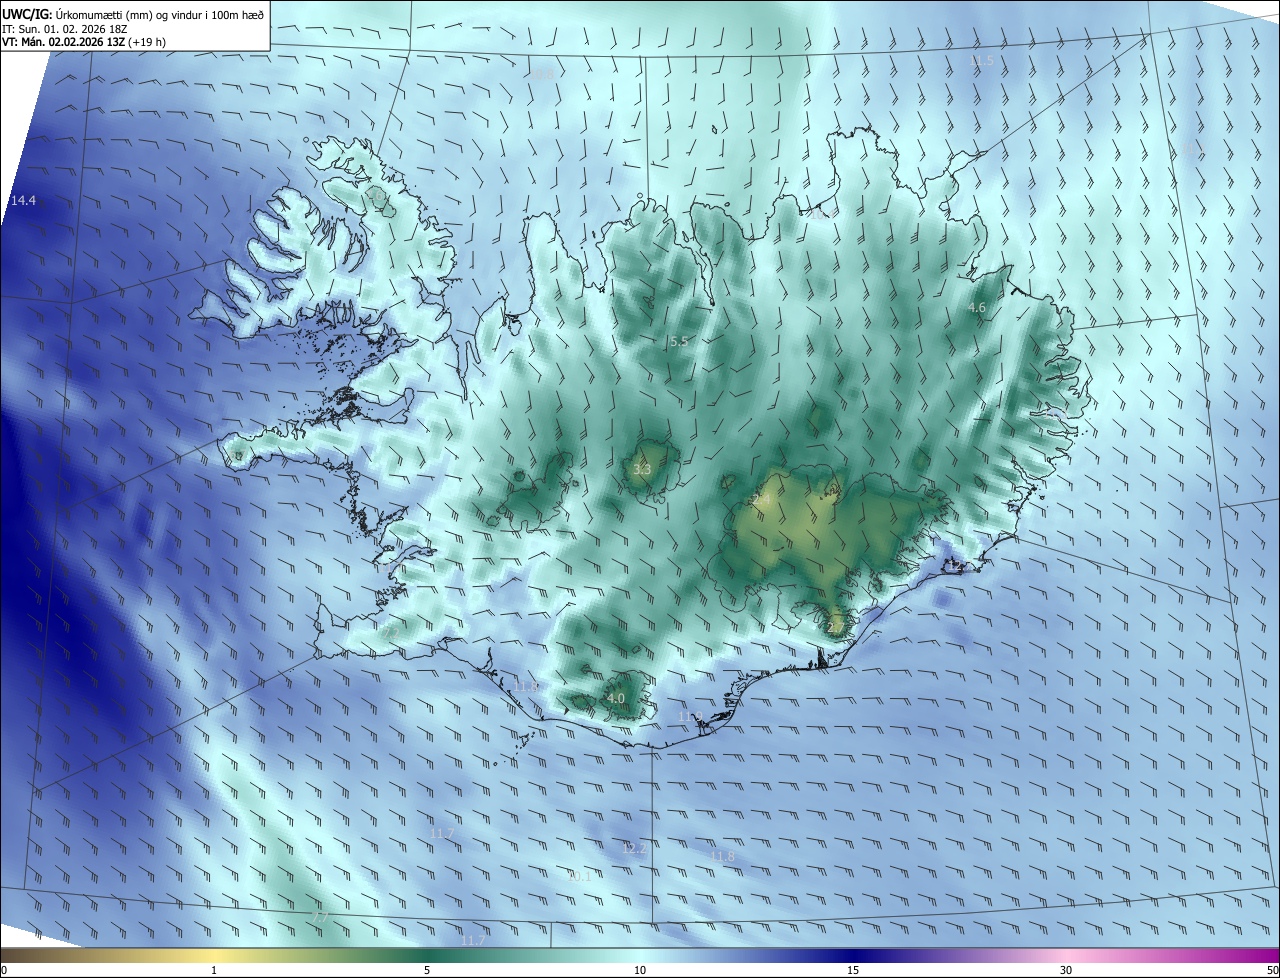The image size is (1280, 978).
Task: Click the 50 tick on the color scale
Action: (x=1272, y=970)
